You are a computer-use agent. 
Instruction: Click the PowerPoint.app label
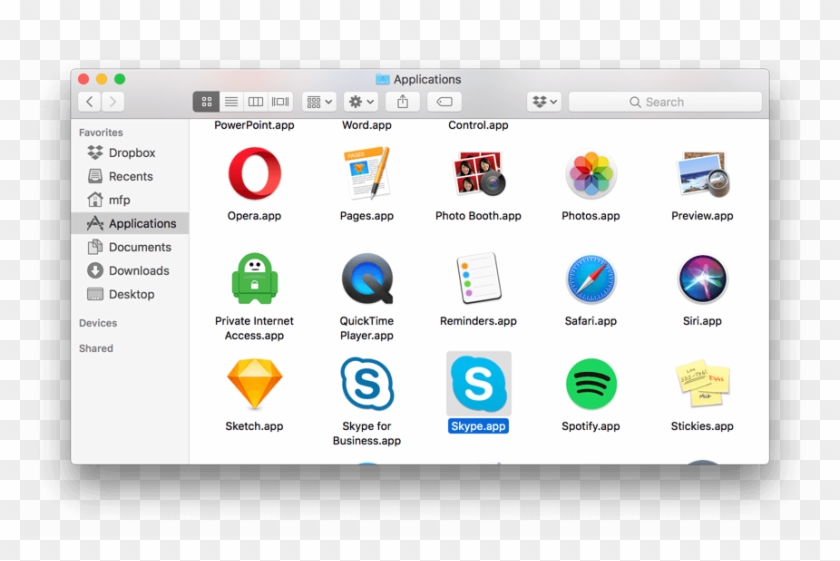(254, 125)
